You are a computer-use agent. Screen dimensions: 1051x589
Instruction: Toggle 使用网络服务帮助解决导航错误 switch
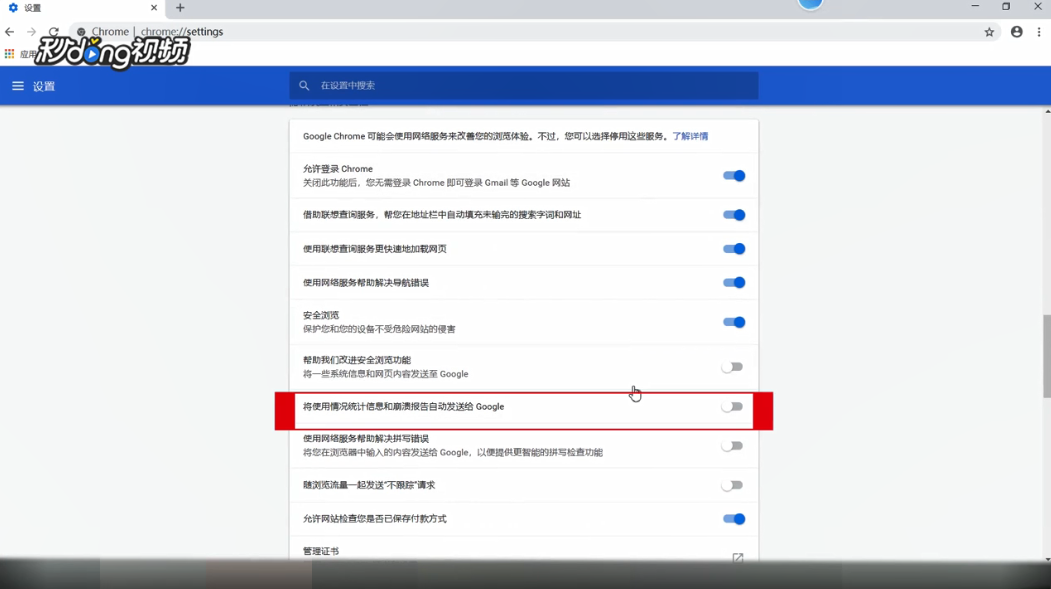733,283
